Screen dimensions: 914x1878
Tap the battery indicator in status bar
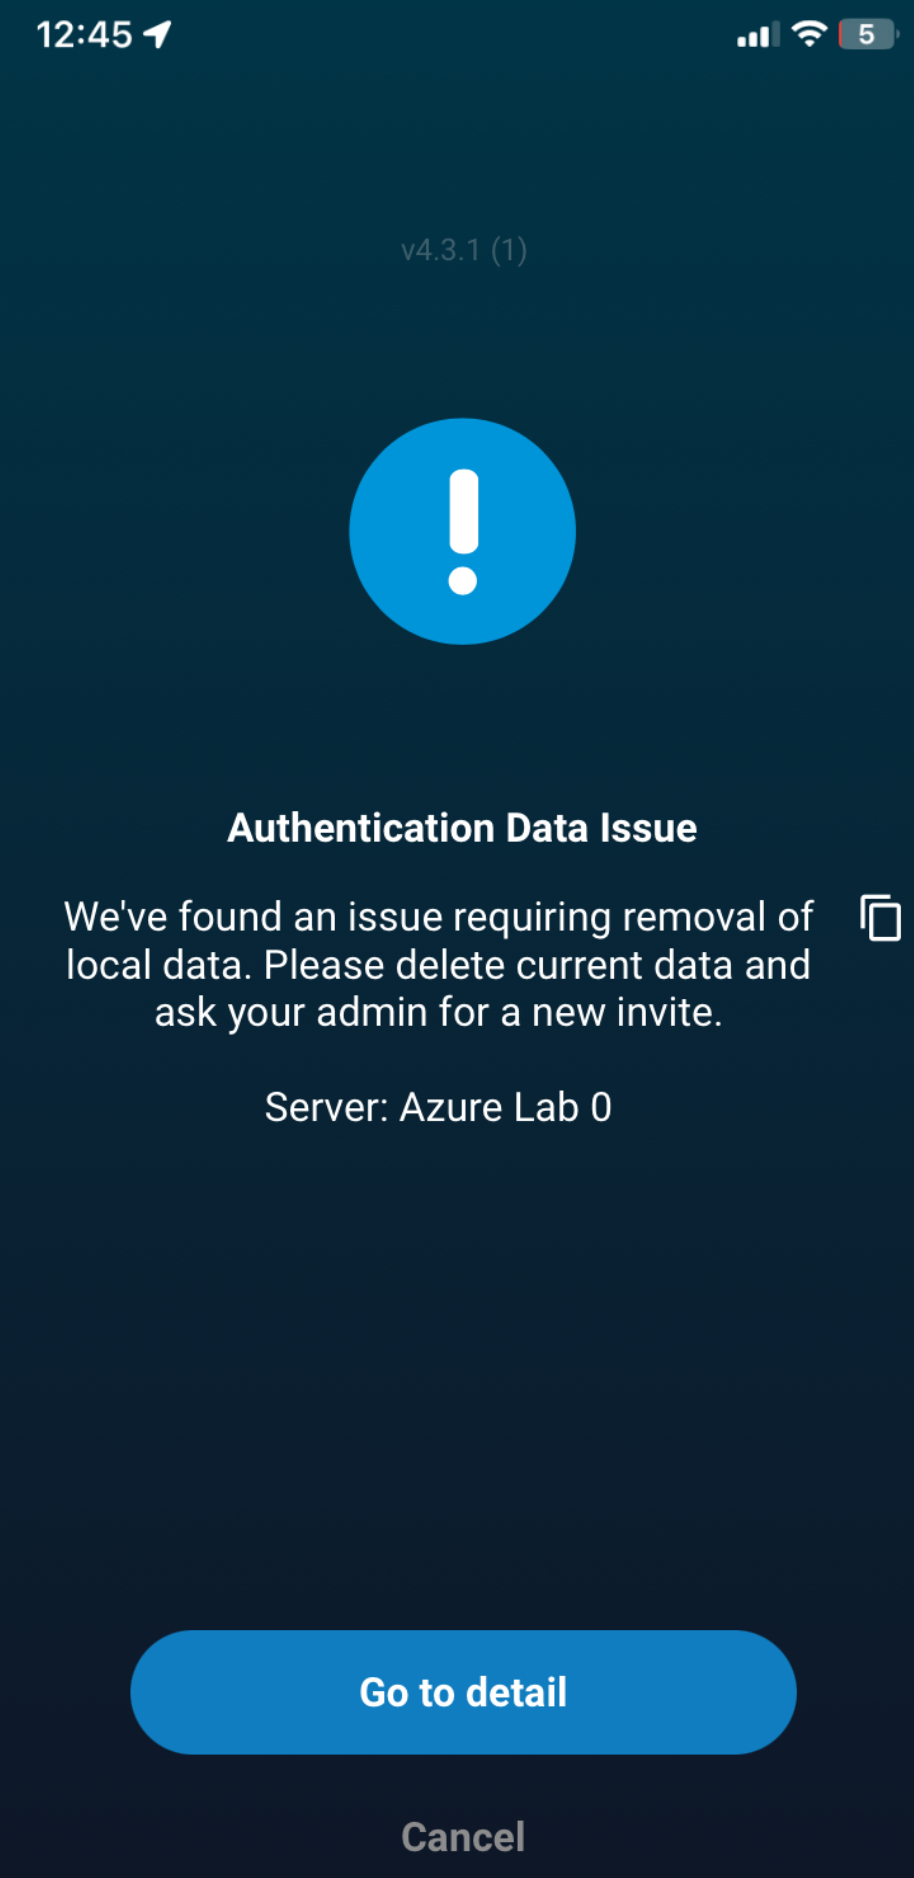pos(868,35)
